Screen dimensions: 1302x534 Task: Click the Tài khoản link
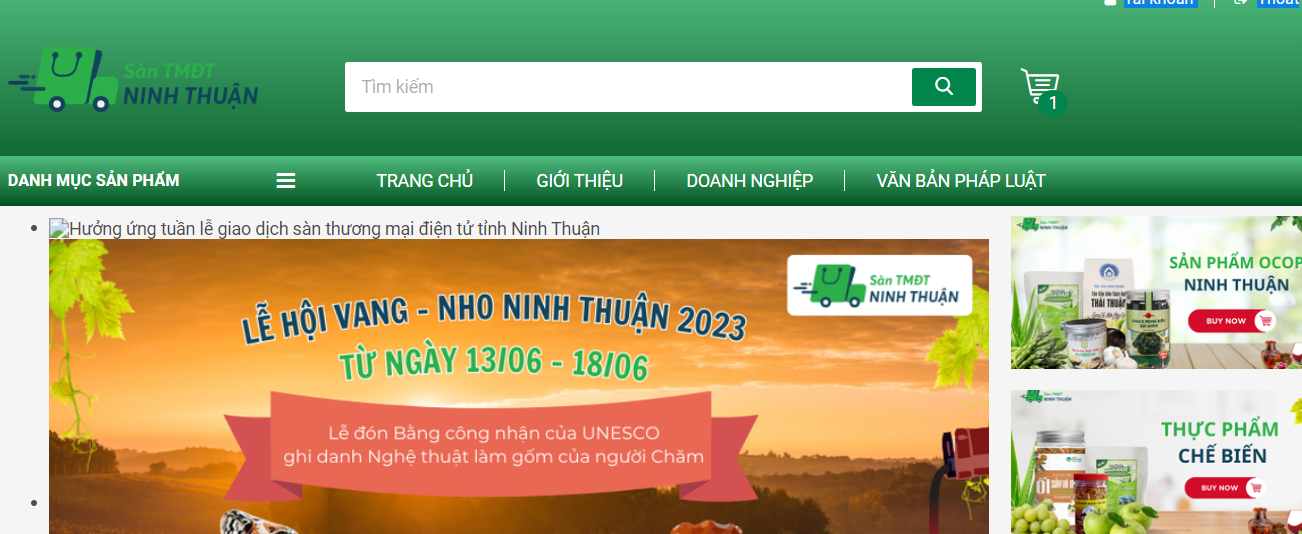coord(1159,2)
